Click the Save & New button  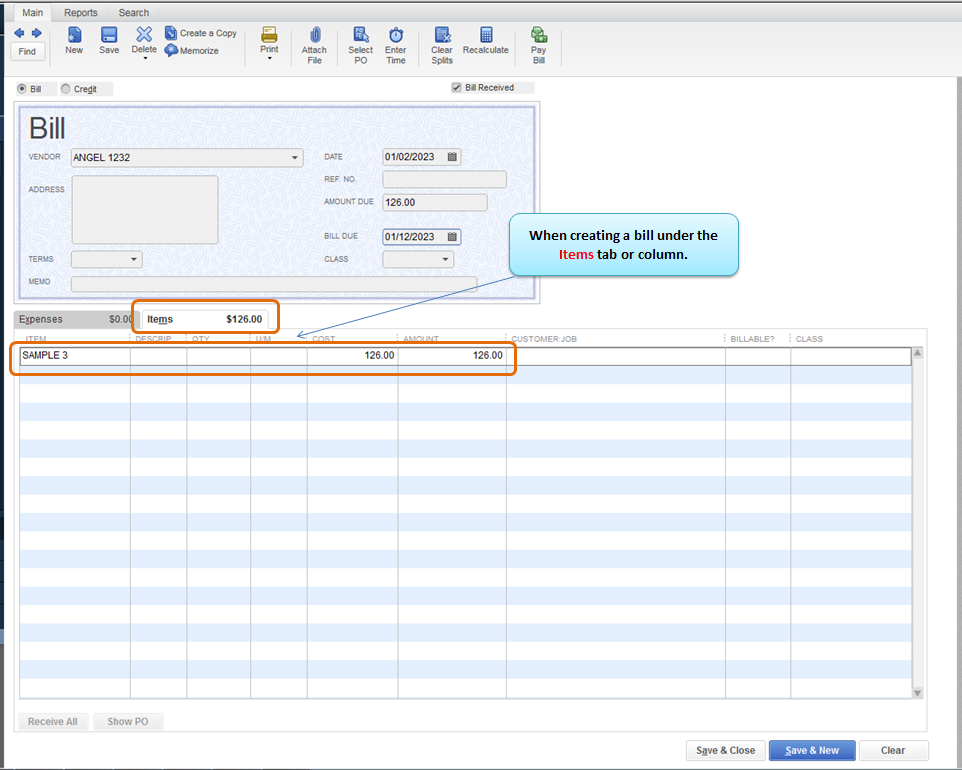(811, 750)
